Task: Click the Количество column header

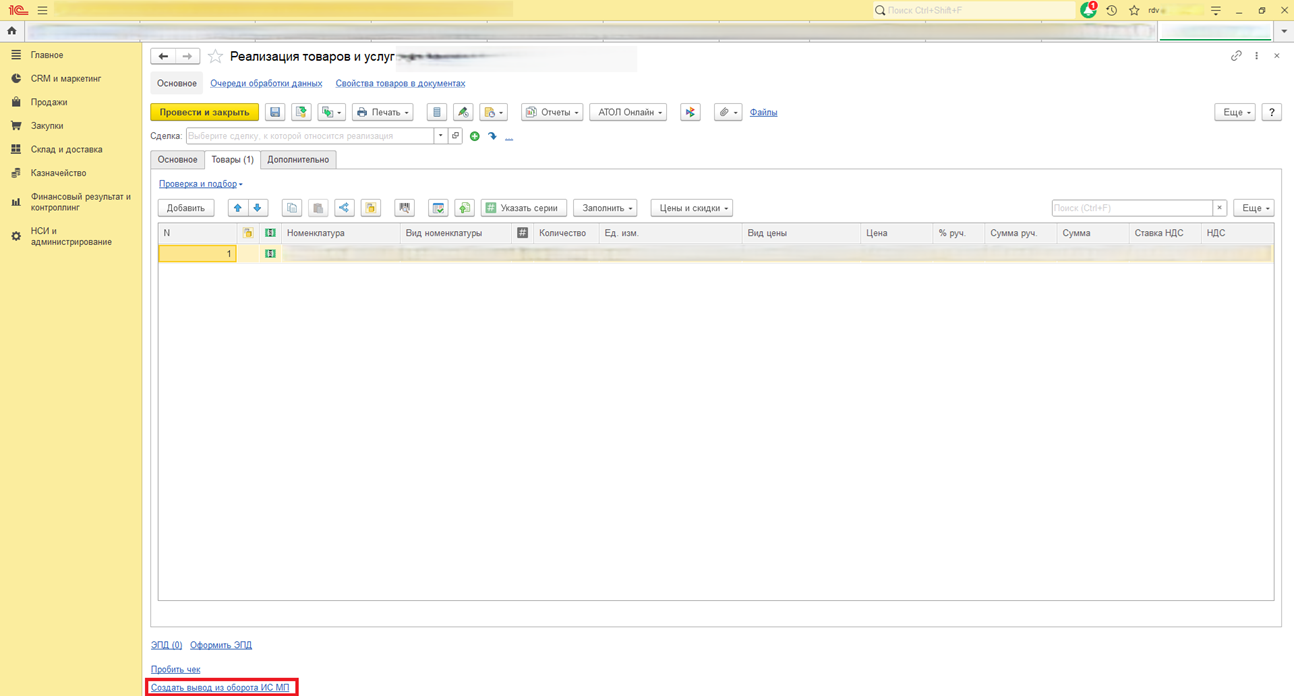Action: [x=565, y=233]
